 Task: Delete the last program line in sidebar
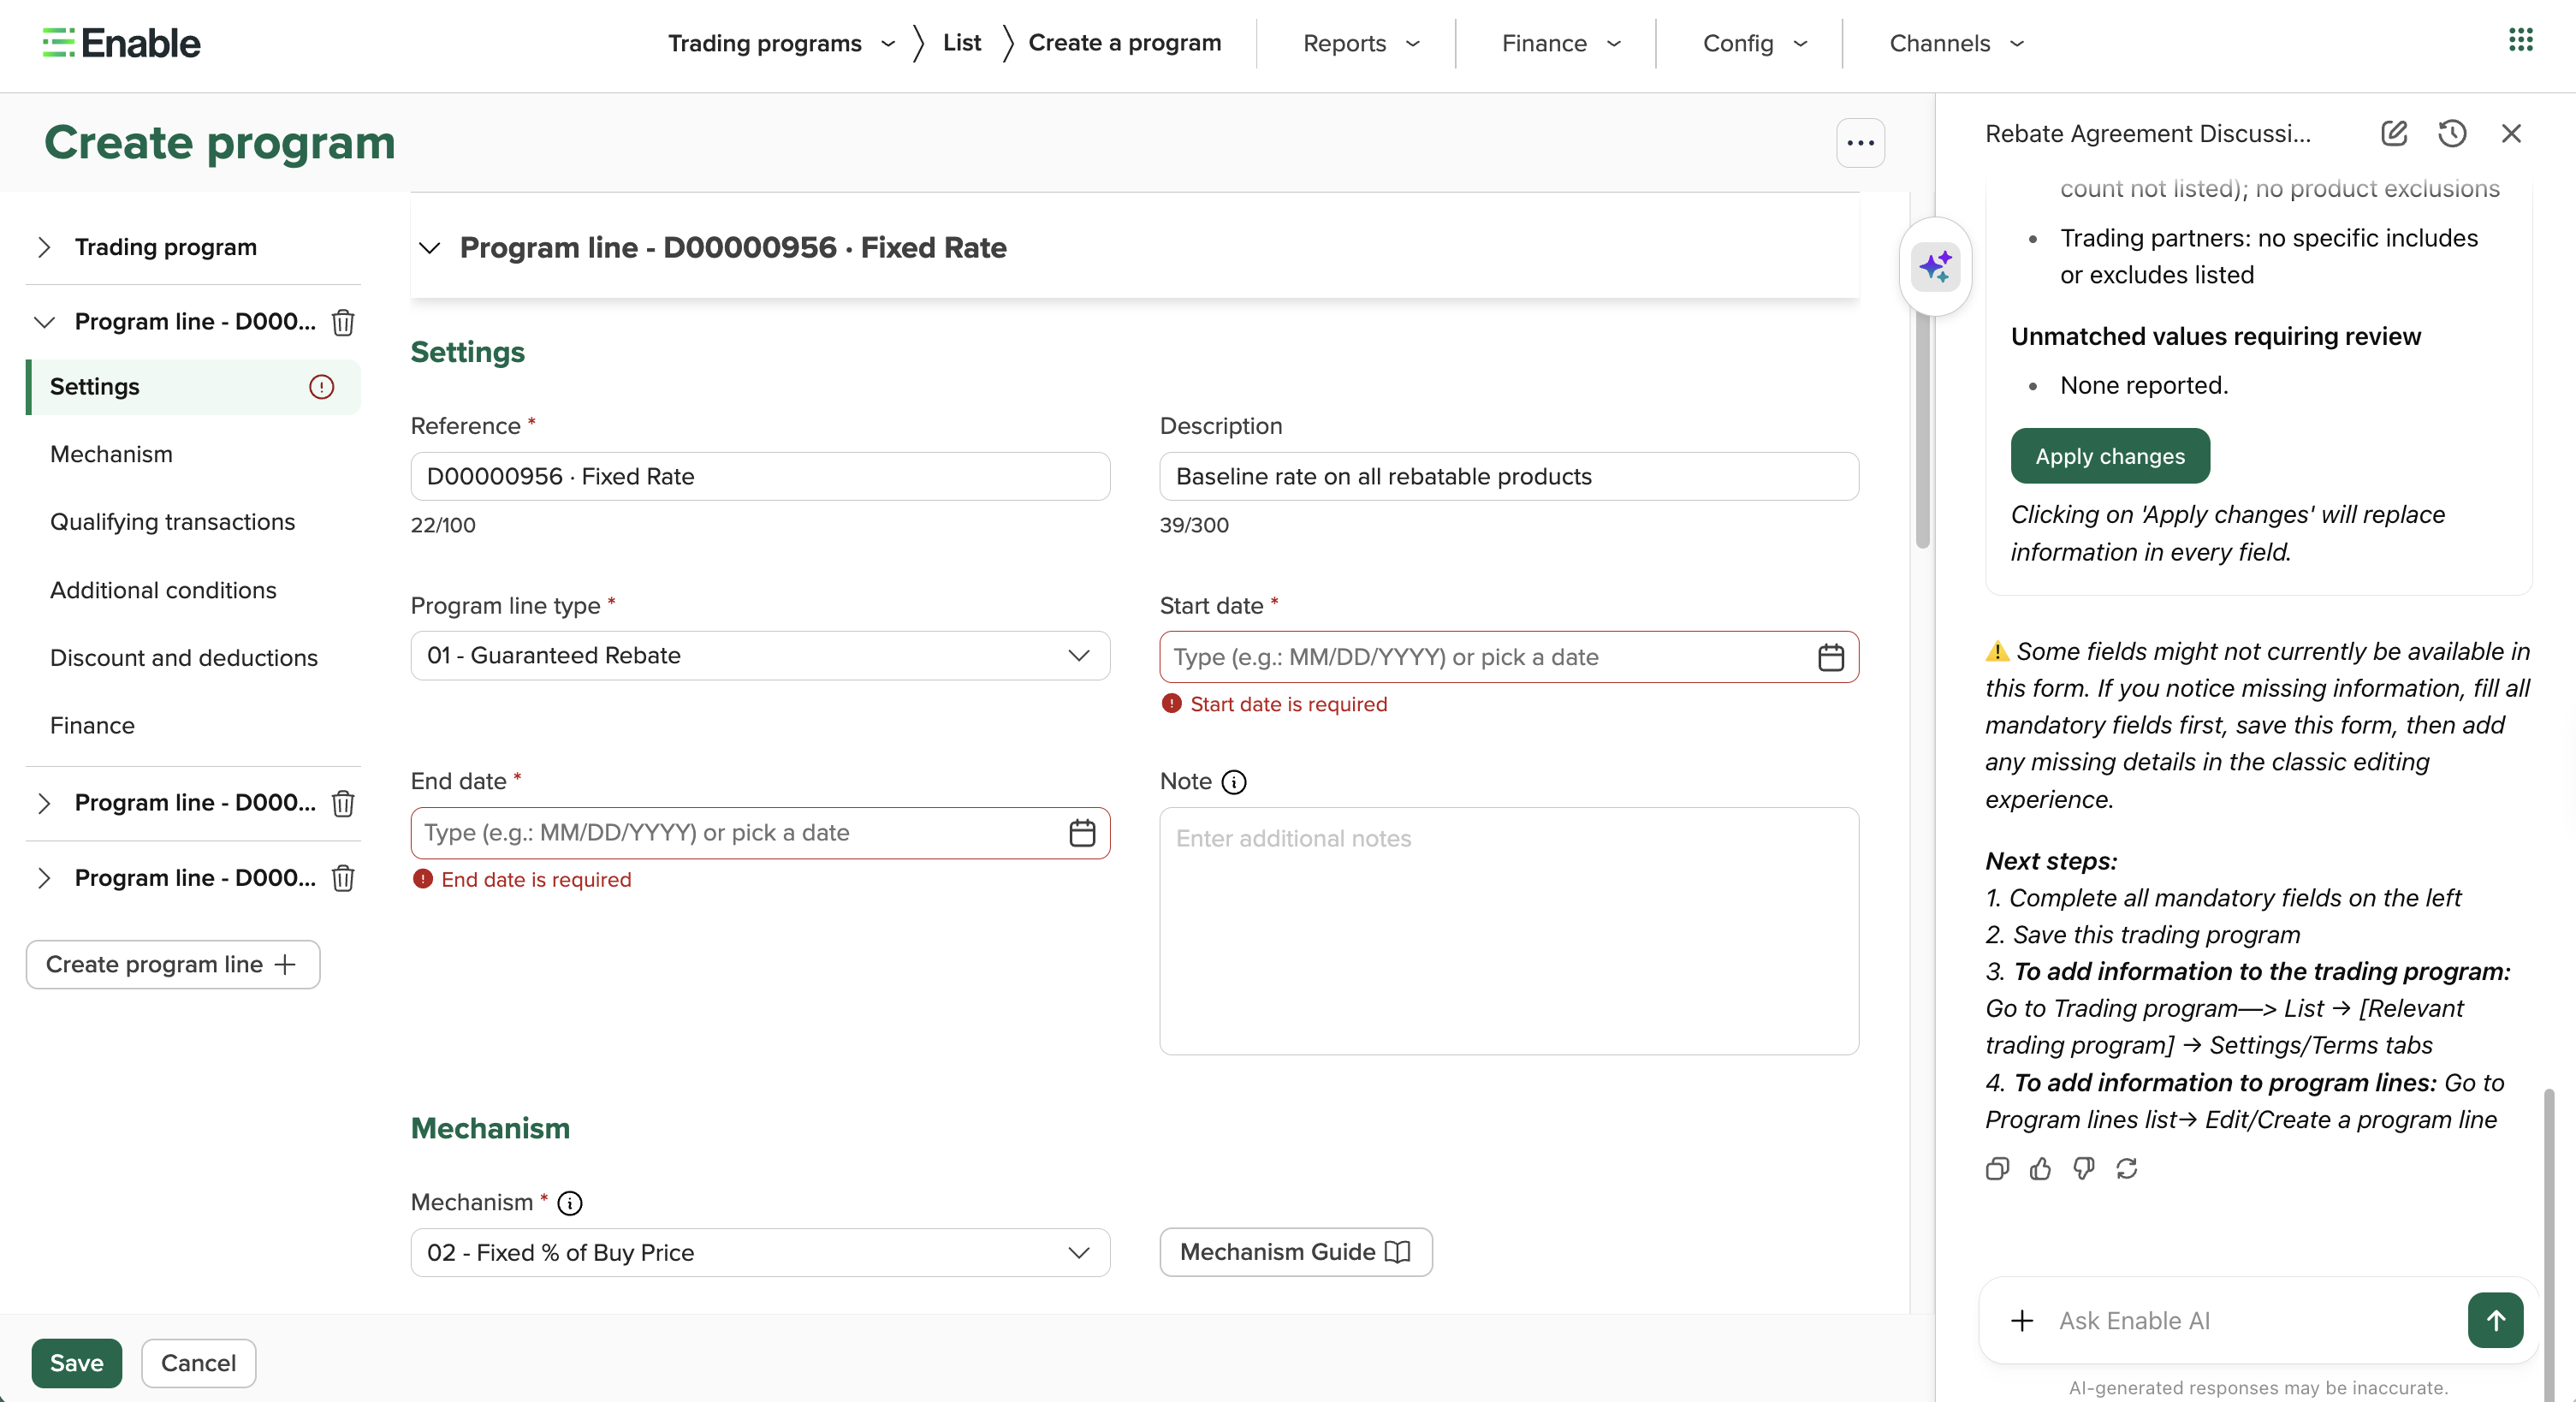coord(343,878)
